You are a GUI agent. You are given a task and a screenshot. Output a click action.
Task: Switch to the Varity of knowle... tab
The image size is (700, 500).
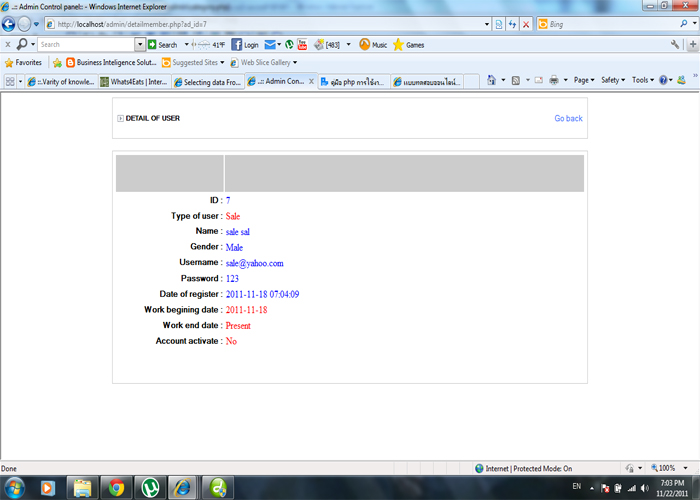(x=61, y=82)
